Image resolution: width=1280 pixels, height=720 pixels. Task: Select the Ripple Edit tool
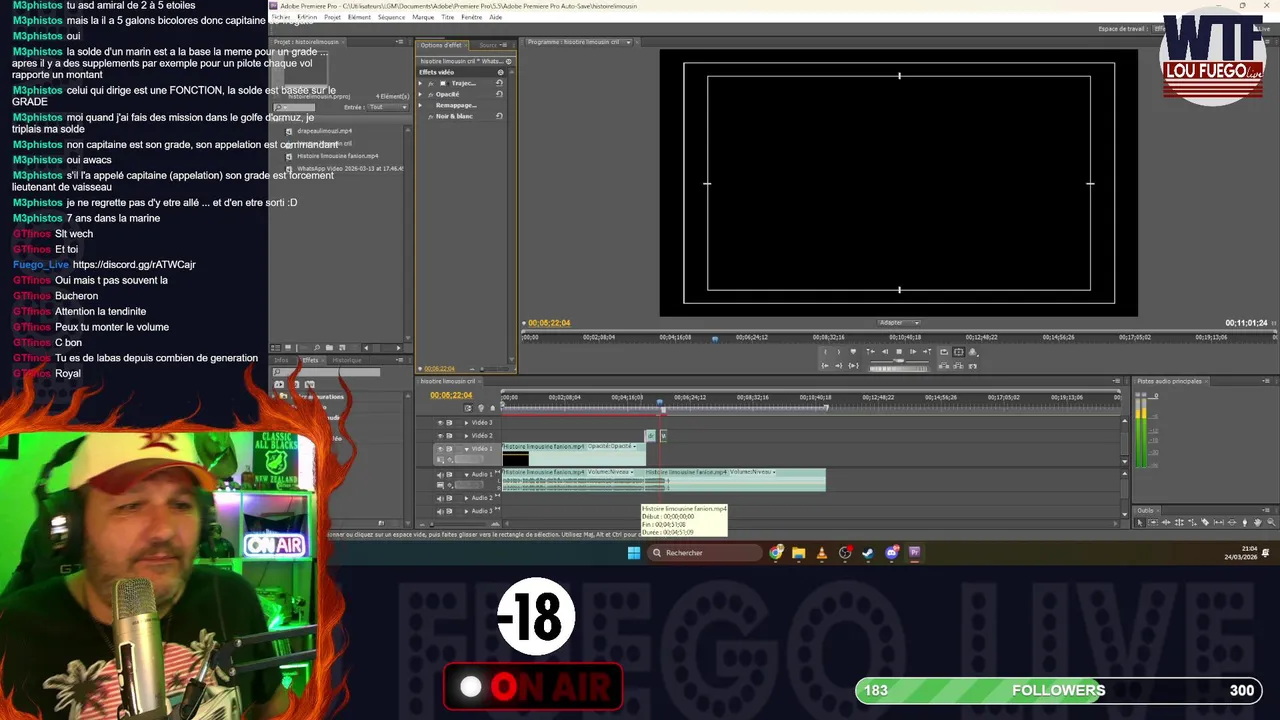1166,522
